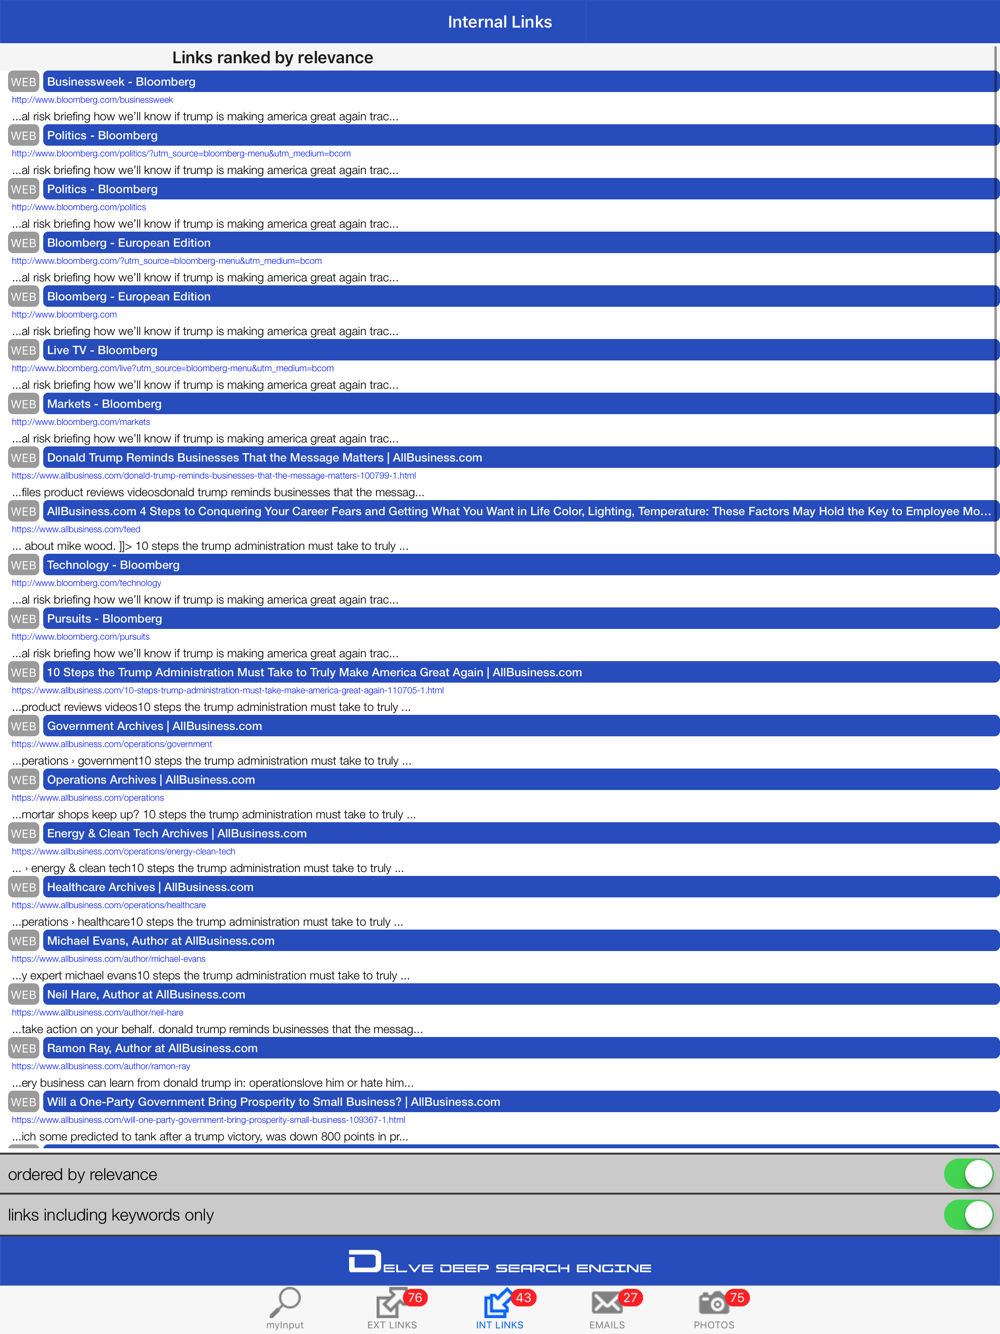Click WEB badge beside Healthcare Archives
The image size is (1000, 1334).
point(23,887)
